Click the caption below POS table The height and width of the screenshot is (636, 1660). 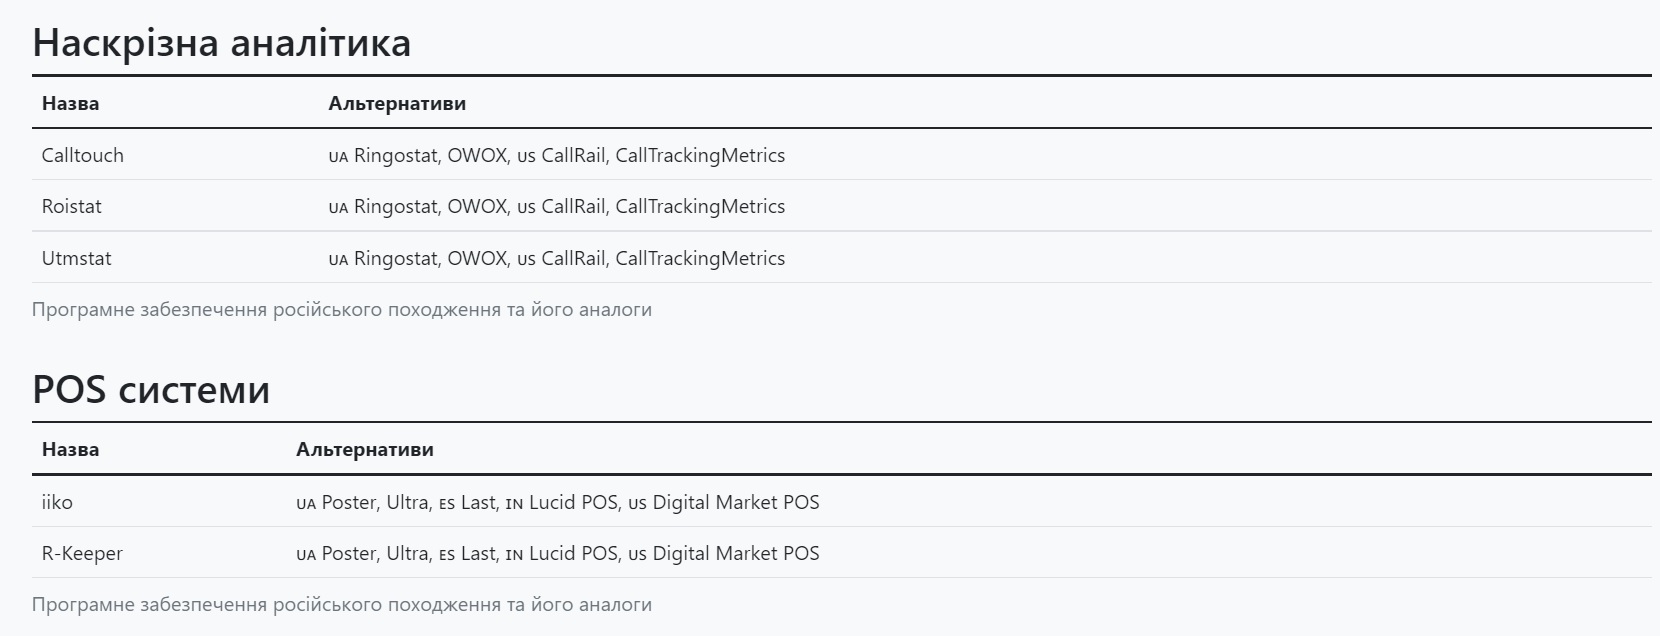click(x=342, y=605)
